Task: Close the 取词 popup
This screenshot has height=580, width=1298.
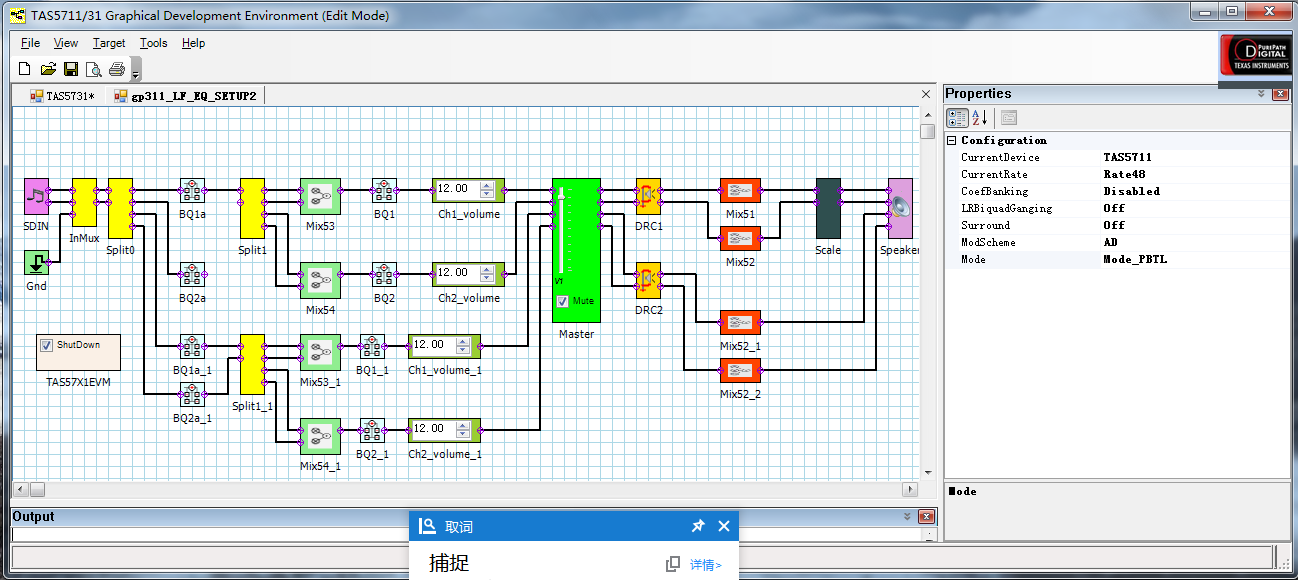Action: click(x=724, y=526)
